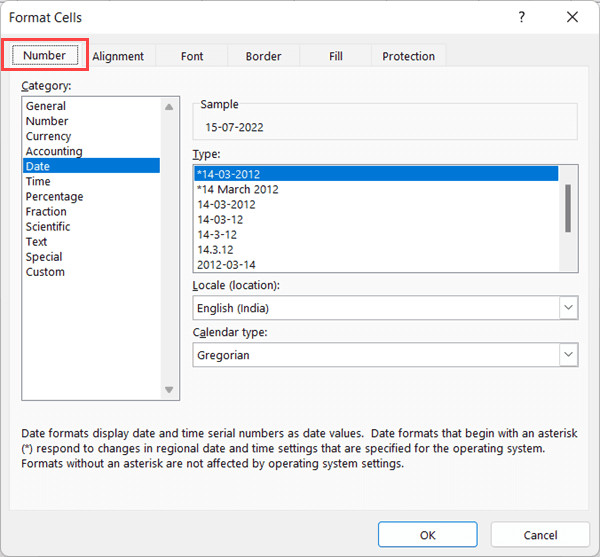The width and height of the screenshot is (600, 557).
Task: Open the Font tab
Action: coord(192,57)
